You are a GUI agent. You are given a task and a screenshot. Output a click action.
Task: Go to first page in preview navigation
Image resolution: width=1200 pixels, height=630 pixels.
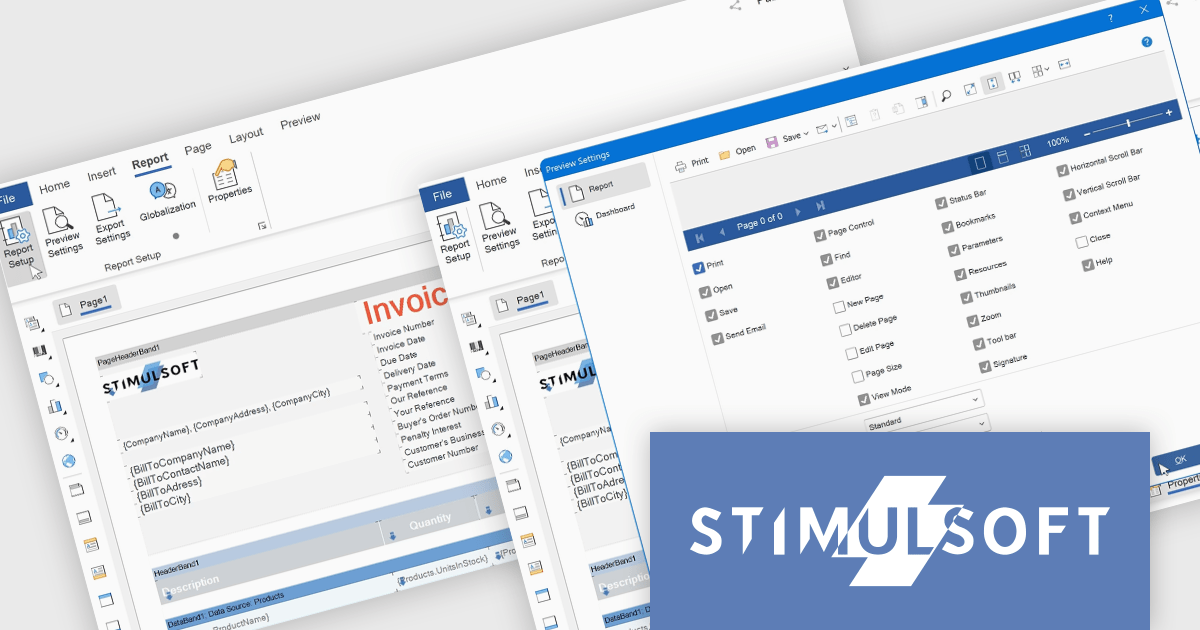[698, 237]
